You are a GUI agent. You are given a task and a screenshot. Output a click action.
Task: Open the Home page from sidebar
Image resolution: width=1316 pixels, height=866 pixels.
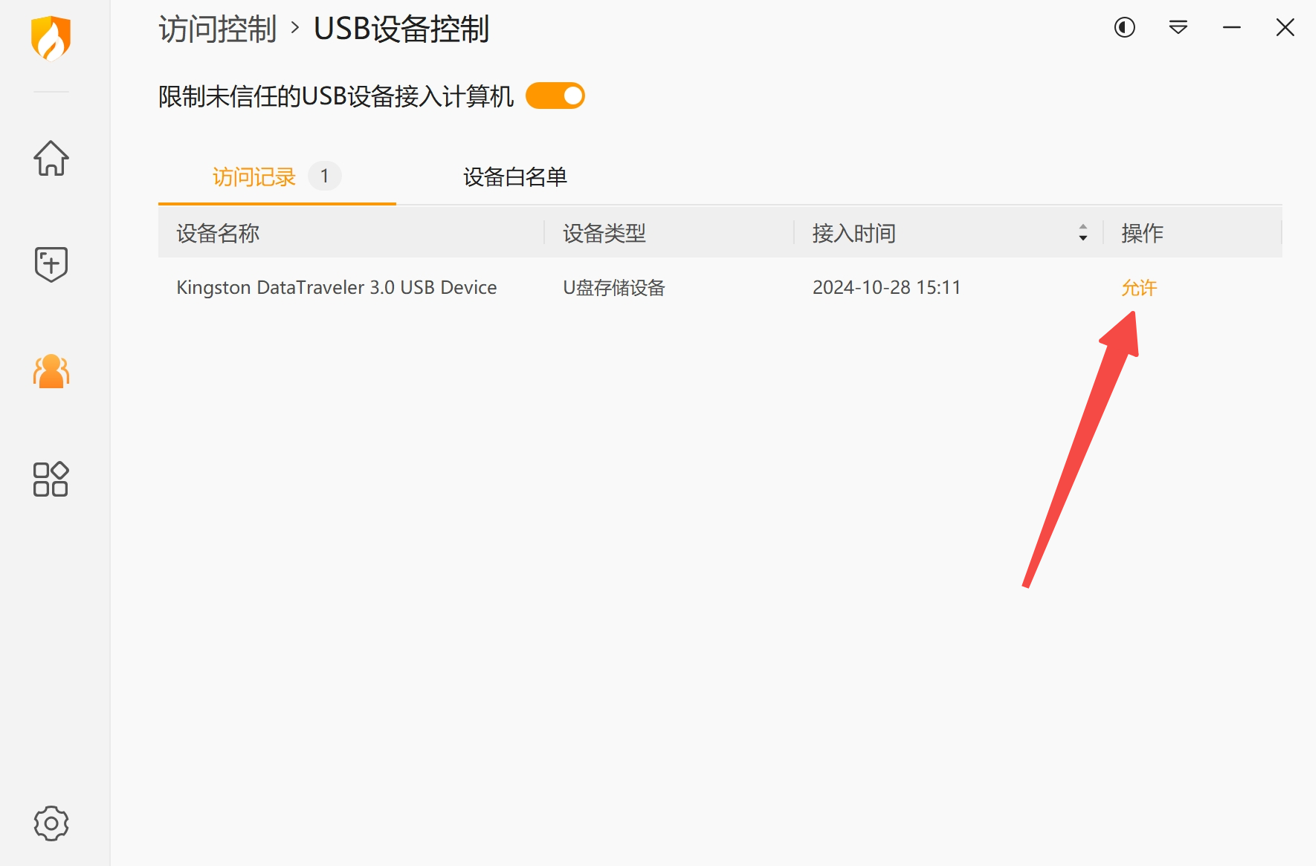[51, 158]
